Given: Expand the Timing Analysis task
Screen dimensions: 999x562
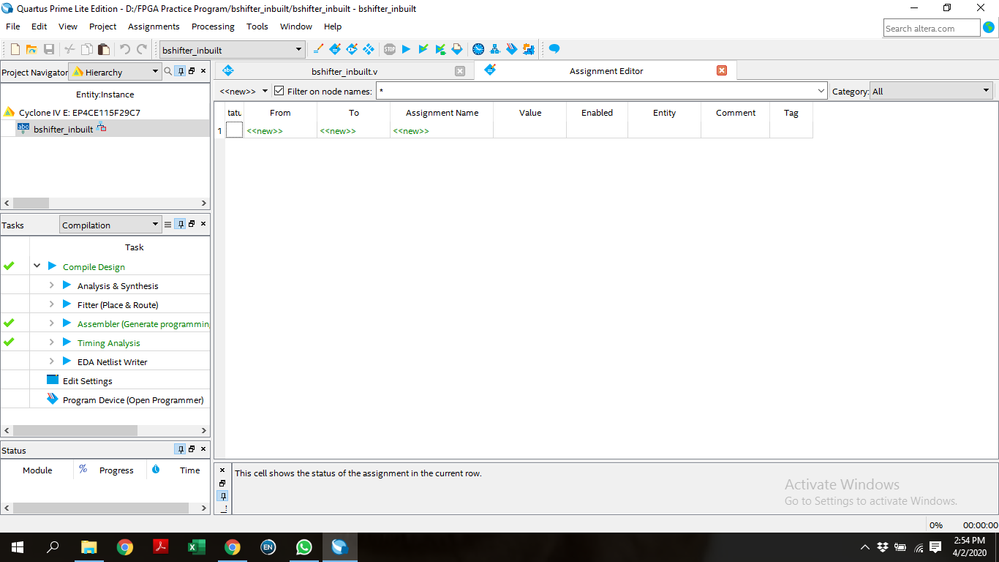Looking at the screenshot, I should pos(52,343).
